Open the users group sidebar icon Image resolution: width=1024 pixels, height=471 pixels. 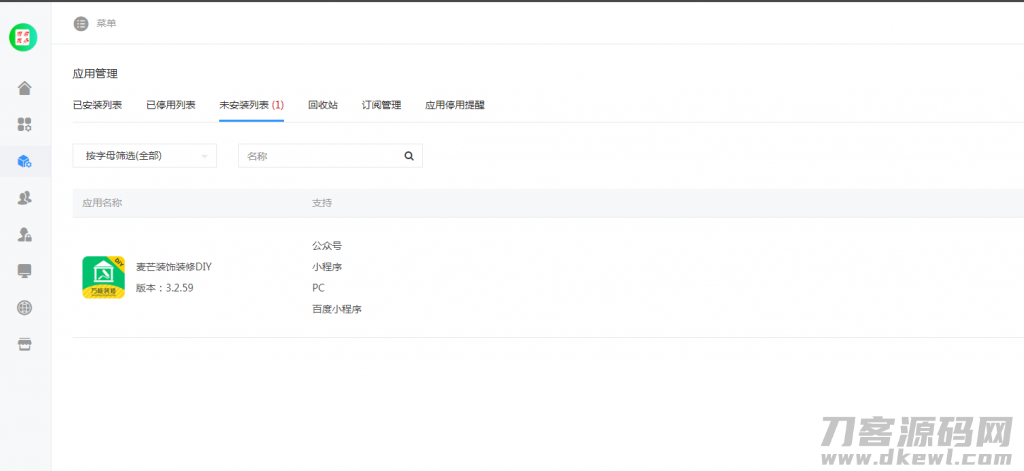tap(25, 198)
